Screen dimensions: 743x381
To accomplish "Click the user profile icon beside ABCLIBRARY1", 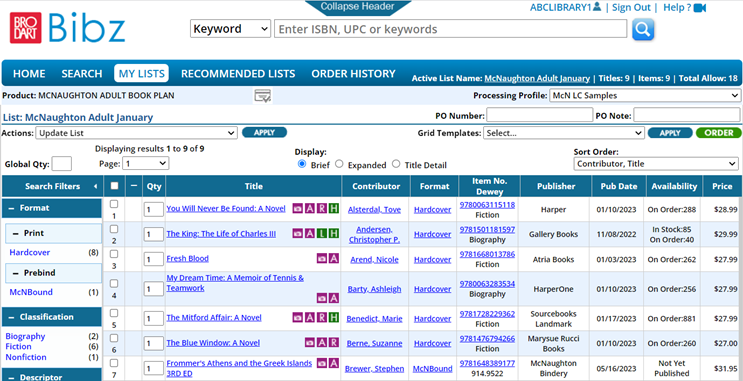I will click(597, 7).
